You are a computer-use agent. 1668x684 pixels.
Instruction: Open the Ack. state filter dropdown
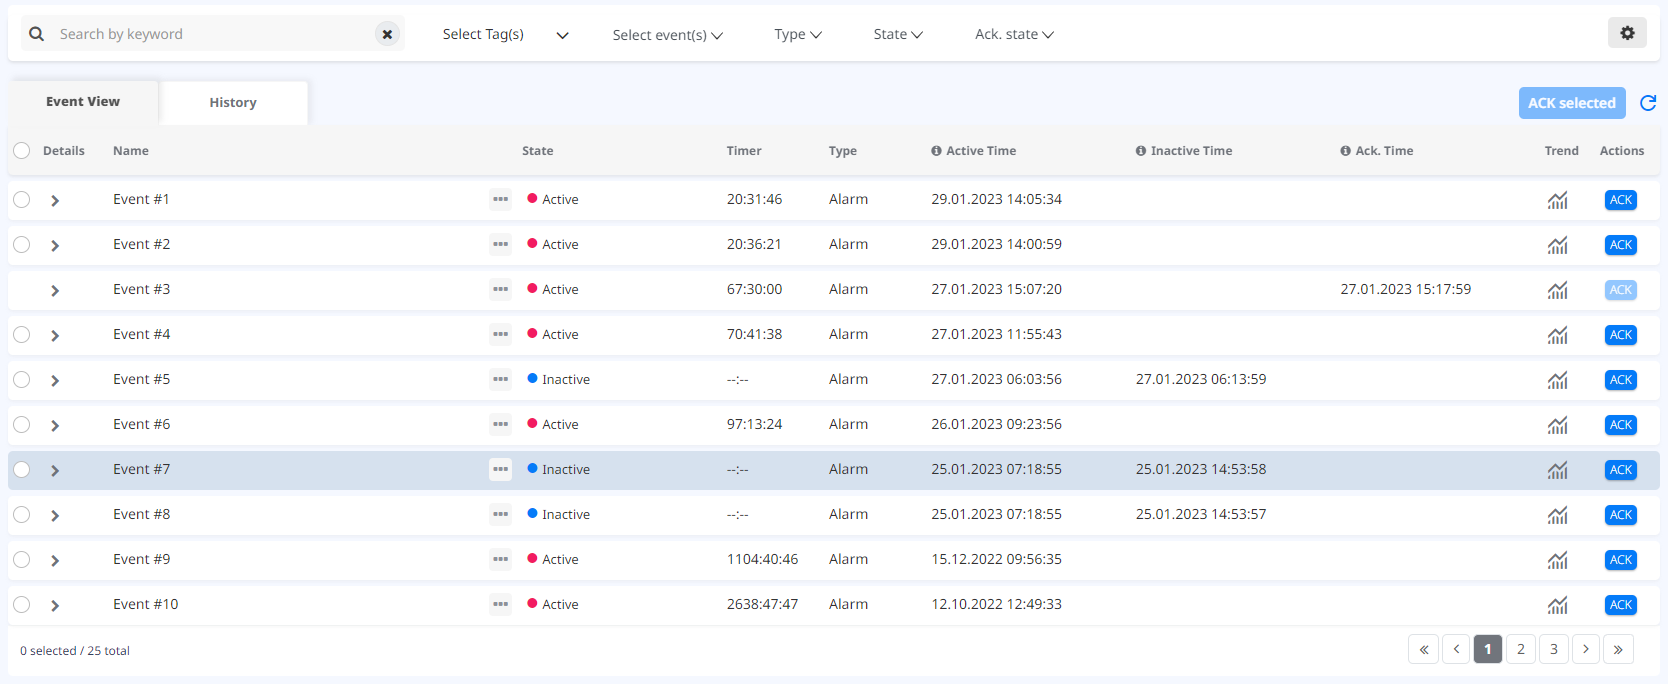[x=1014, y=34]
